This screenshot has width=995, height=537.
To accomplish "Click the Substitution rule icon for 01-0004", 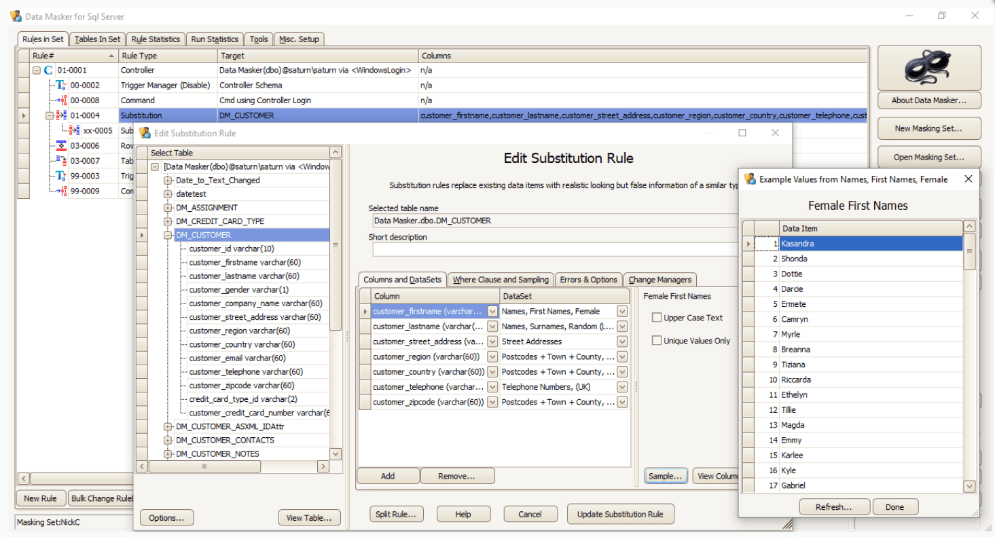I will click(x=61, y=116).
